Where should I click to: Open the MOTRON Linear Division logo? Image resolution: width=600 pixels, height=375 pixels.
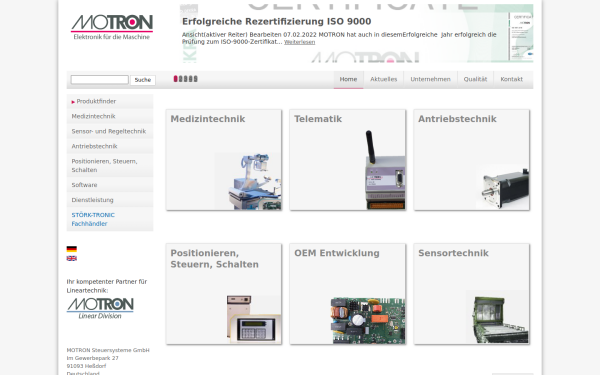(x=100, y=308)
